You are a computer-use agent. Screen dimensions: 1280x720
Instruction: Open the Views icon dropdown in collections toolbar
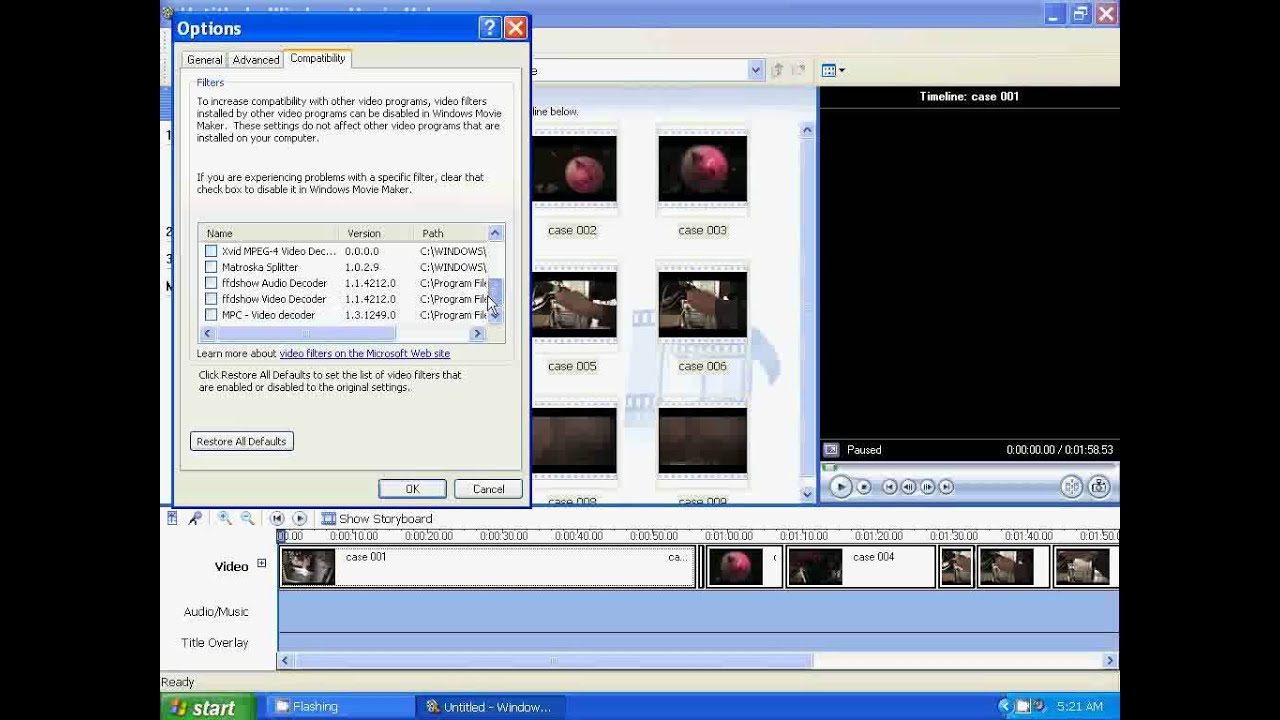click(833, 70)
